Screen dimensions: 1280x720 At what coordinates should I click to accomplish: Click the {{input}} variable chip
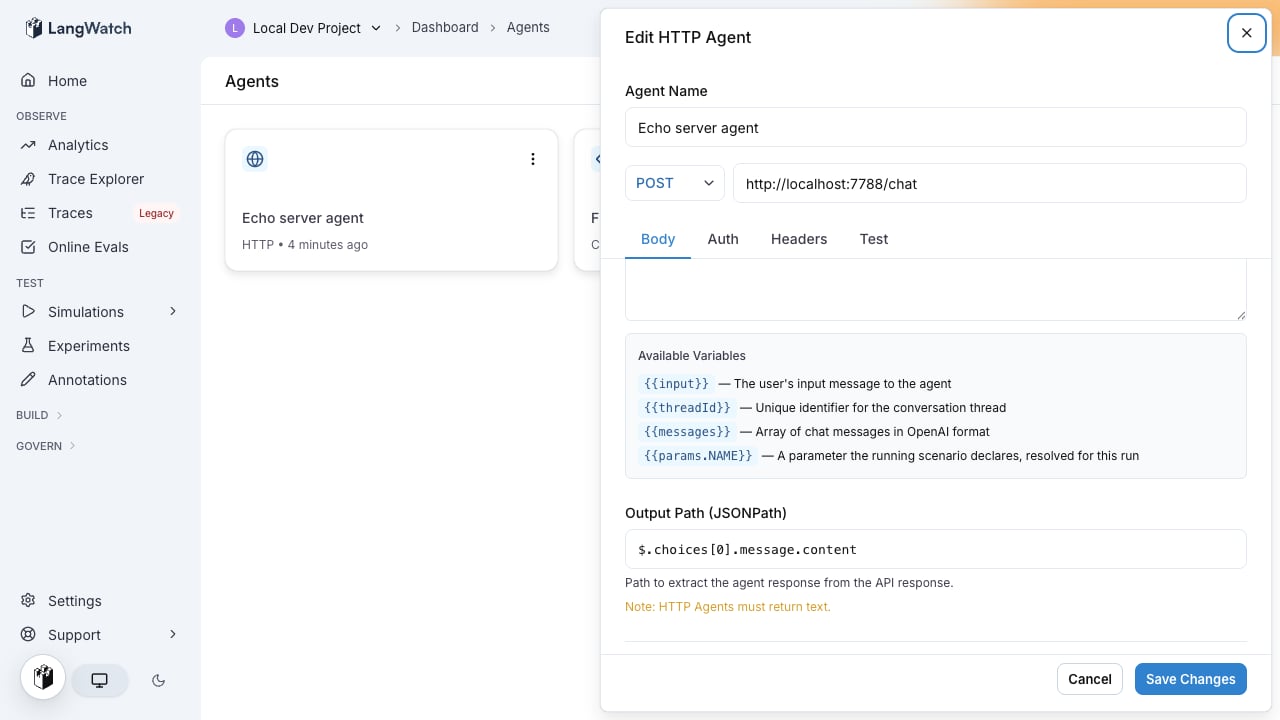click(677, 384)
